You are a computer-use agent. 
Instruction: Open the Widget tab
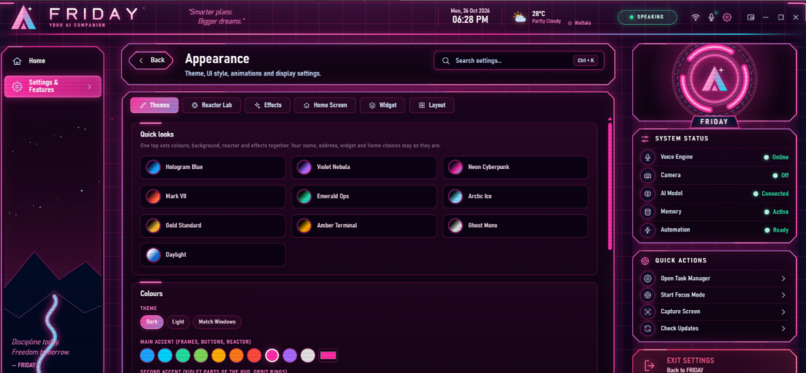pyautogui.click(x=382, y=105)
